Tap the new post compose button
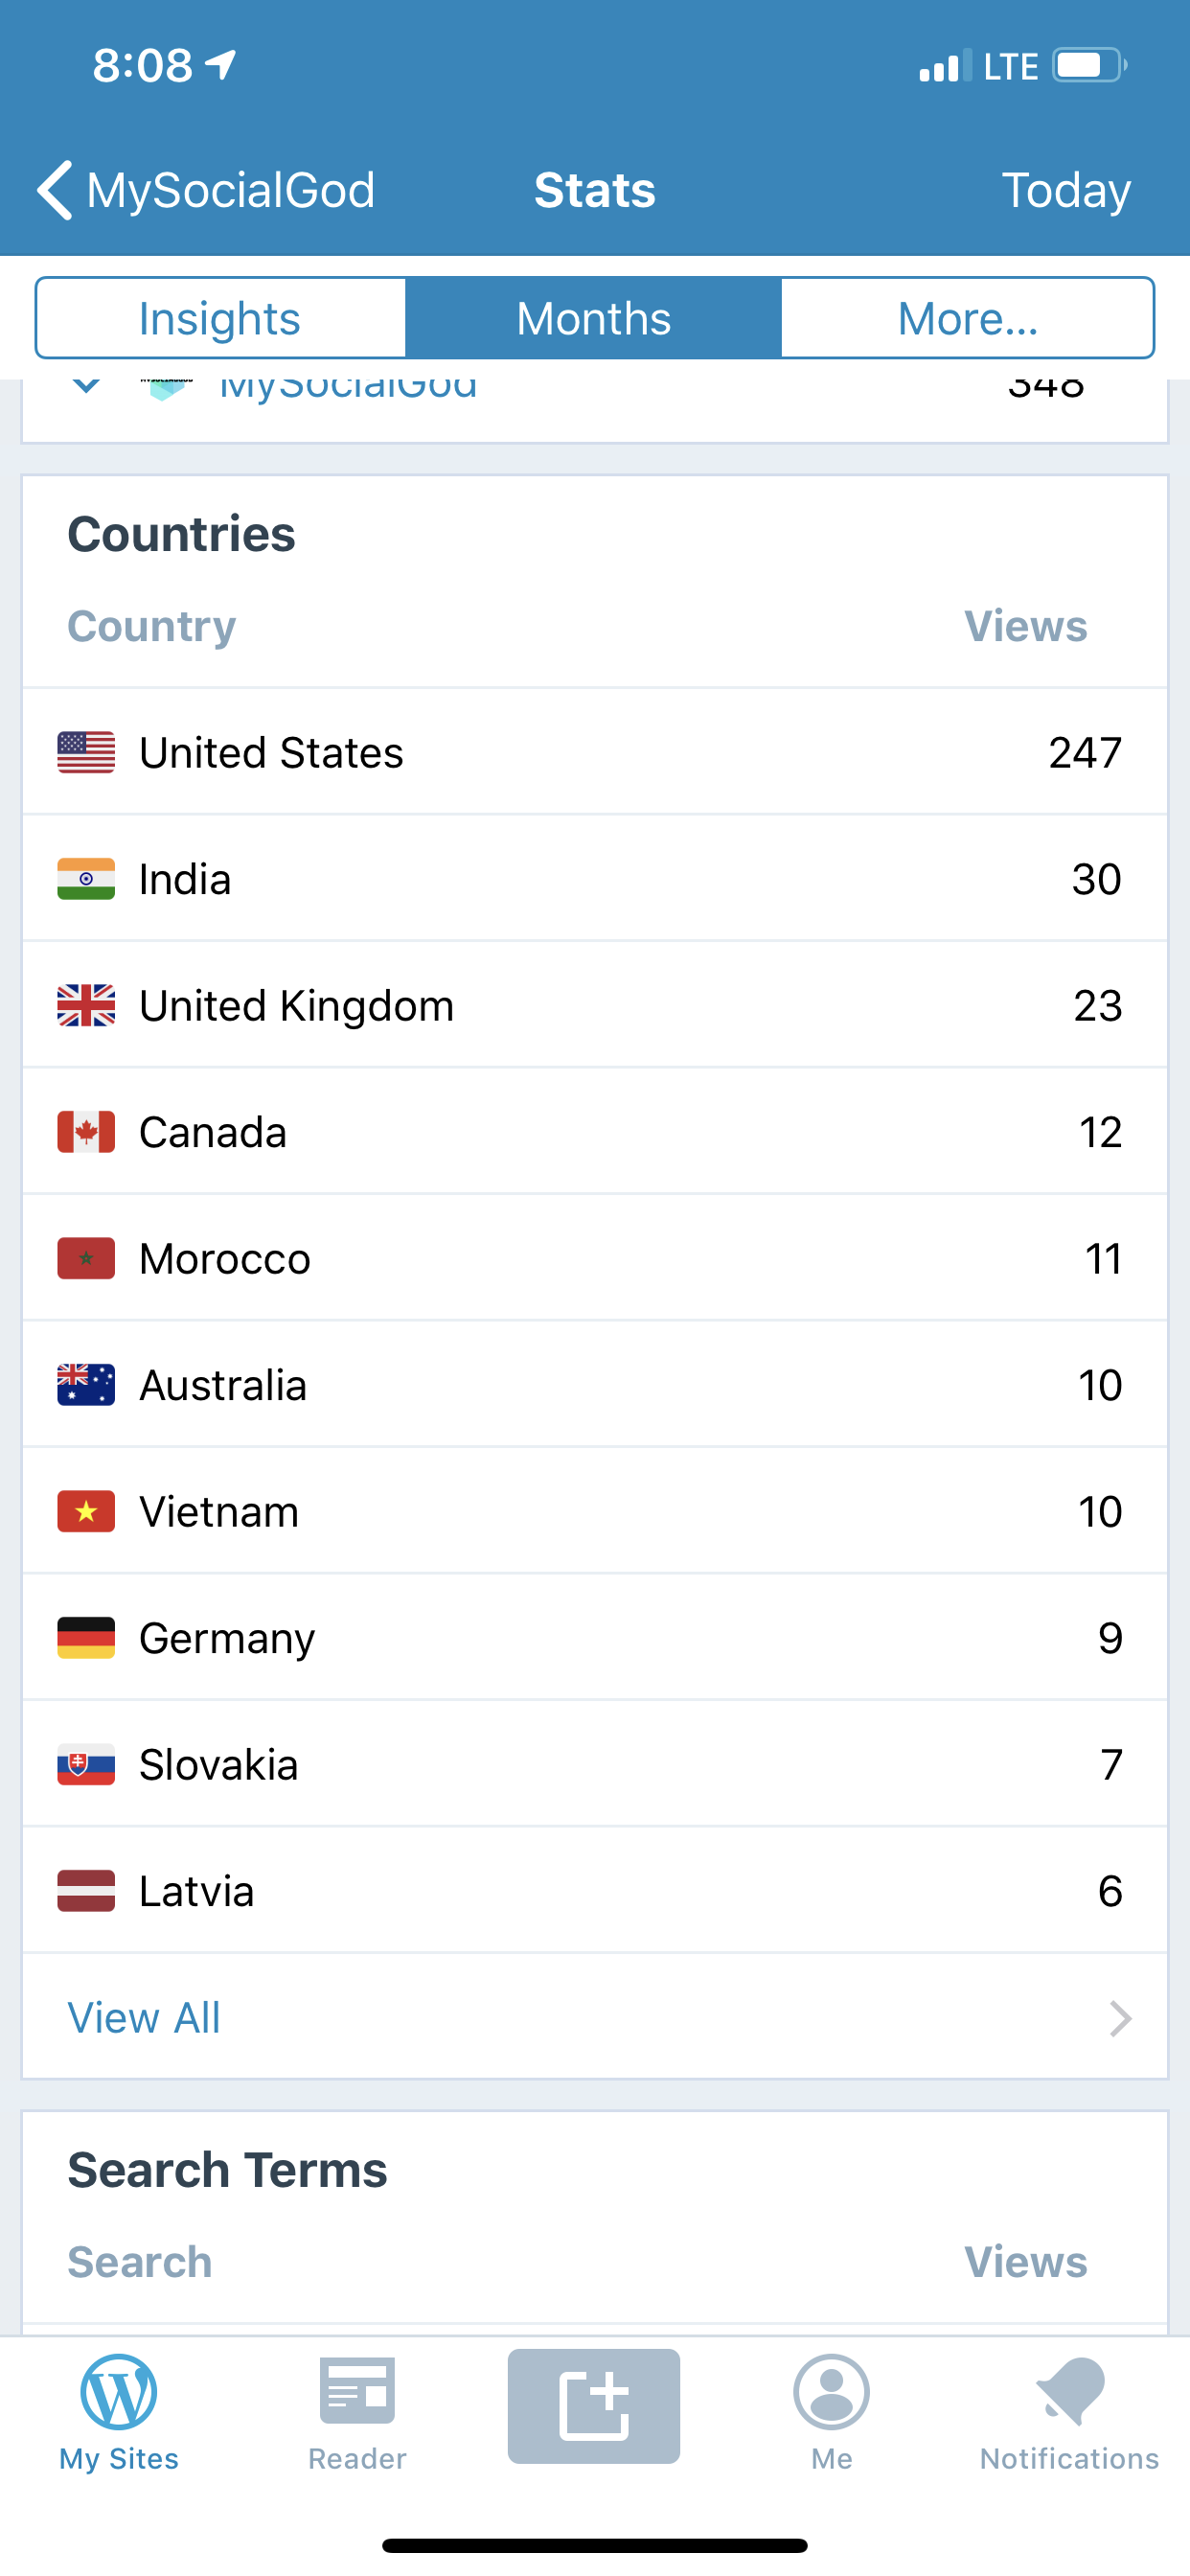The image size is (1190, 2576). coord(594,2405)
